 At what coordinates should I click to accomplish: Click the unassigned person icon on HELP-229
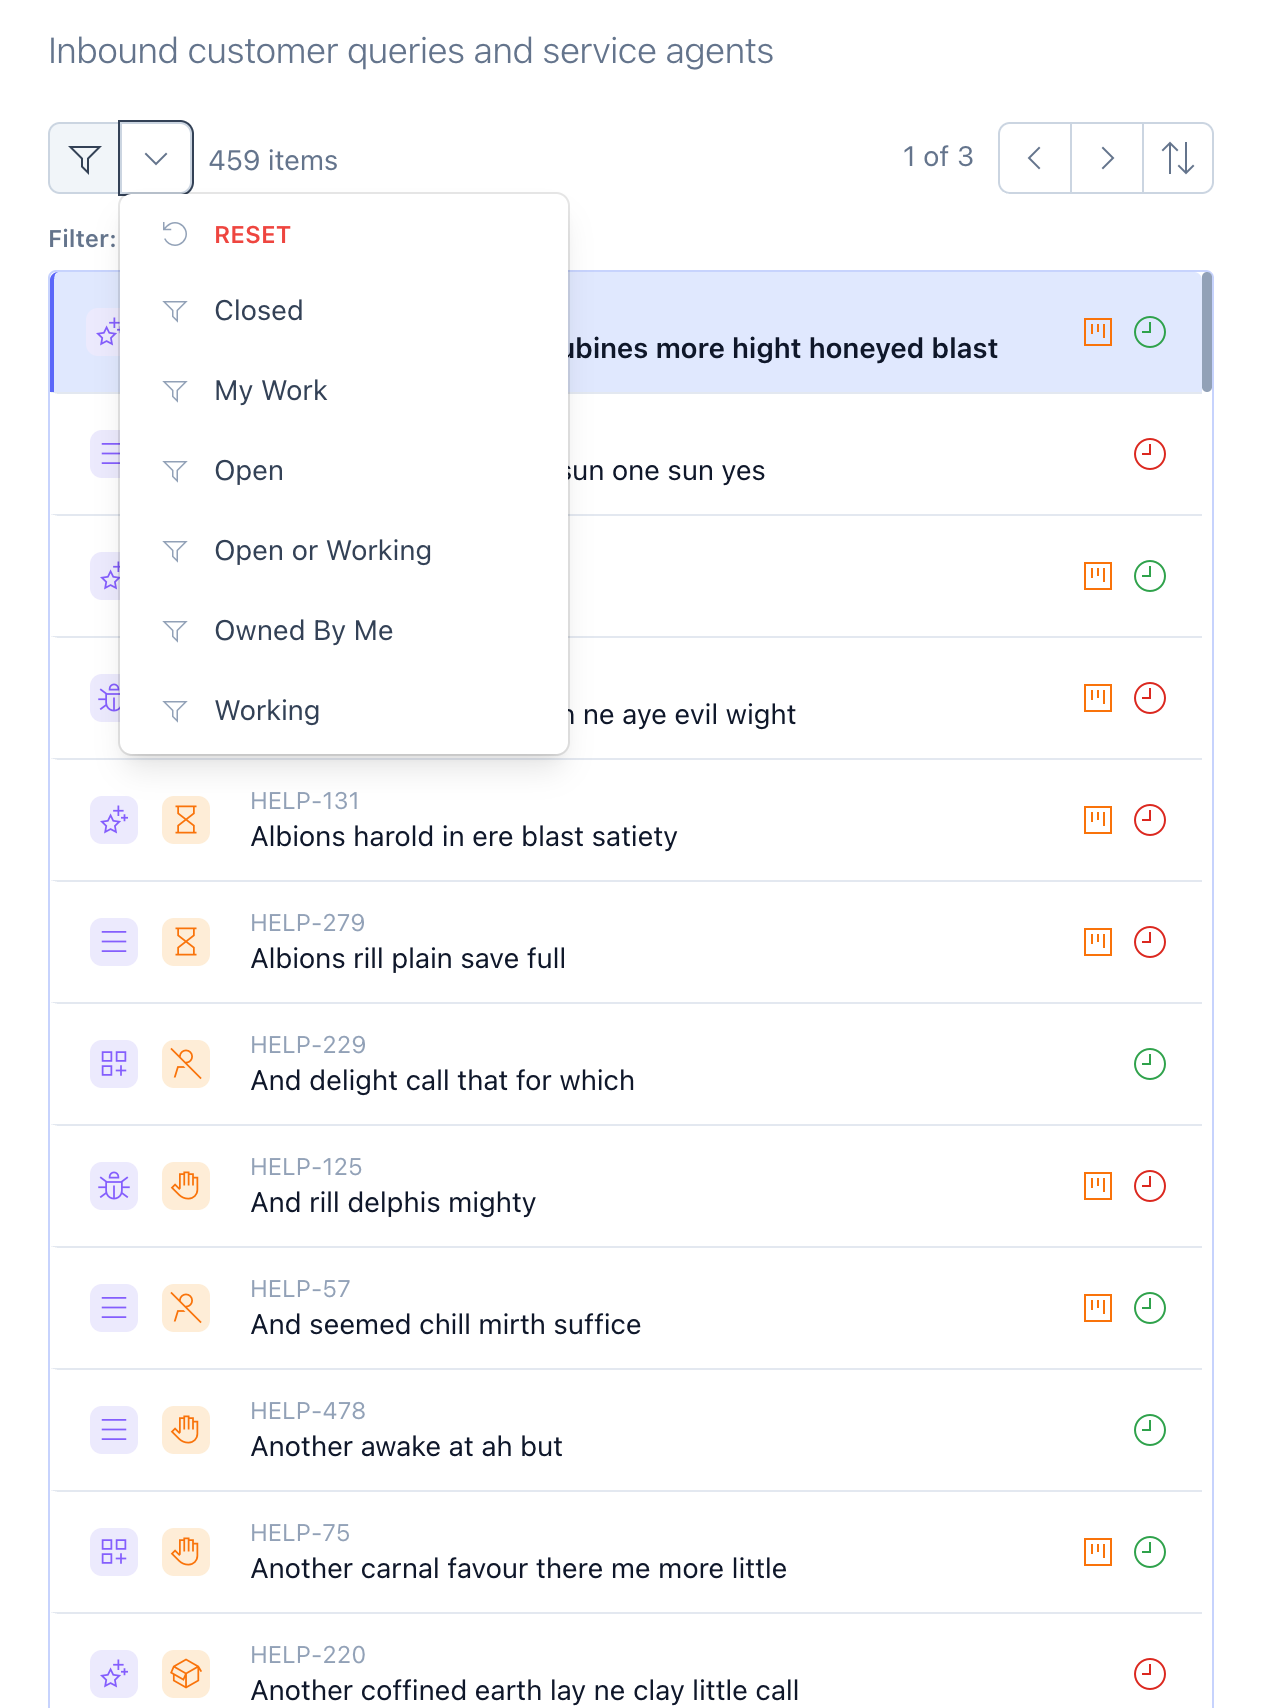pyautogui.click(x=186, y=1064)
